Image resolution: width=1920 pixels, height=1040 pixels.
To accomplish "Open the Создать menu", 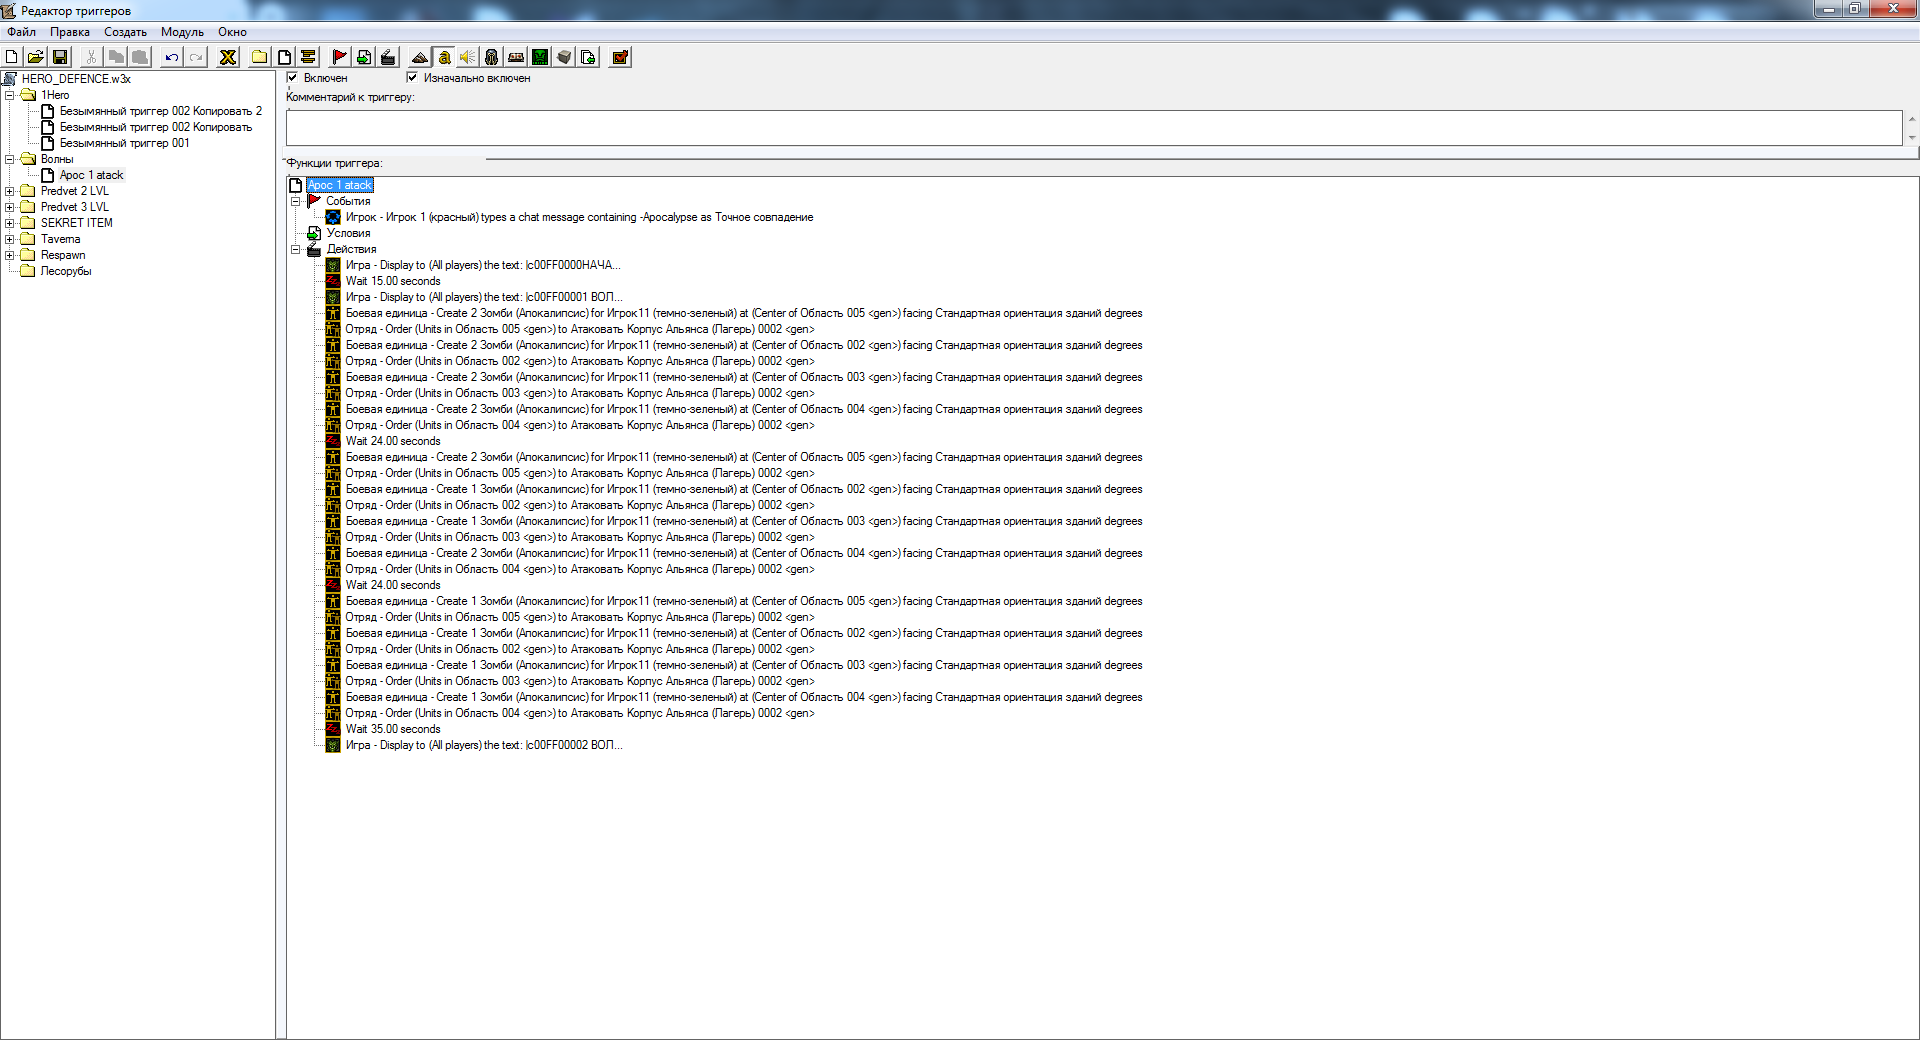I will [126, 32].
